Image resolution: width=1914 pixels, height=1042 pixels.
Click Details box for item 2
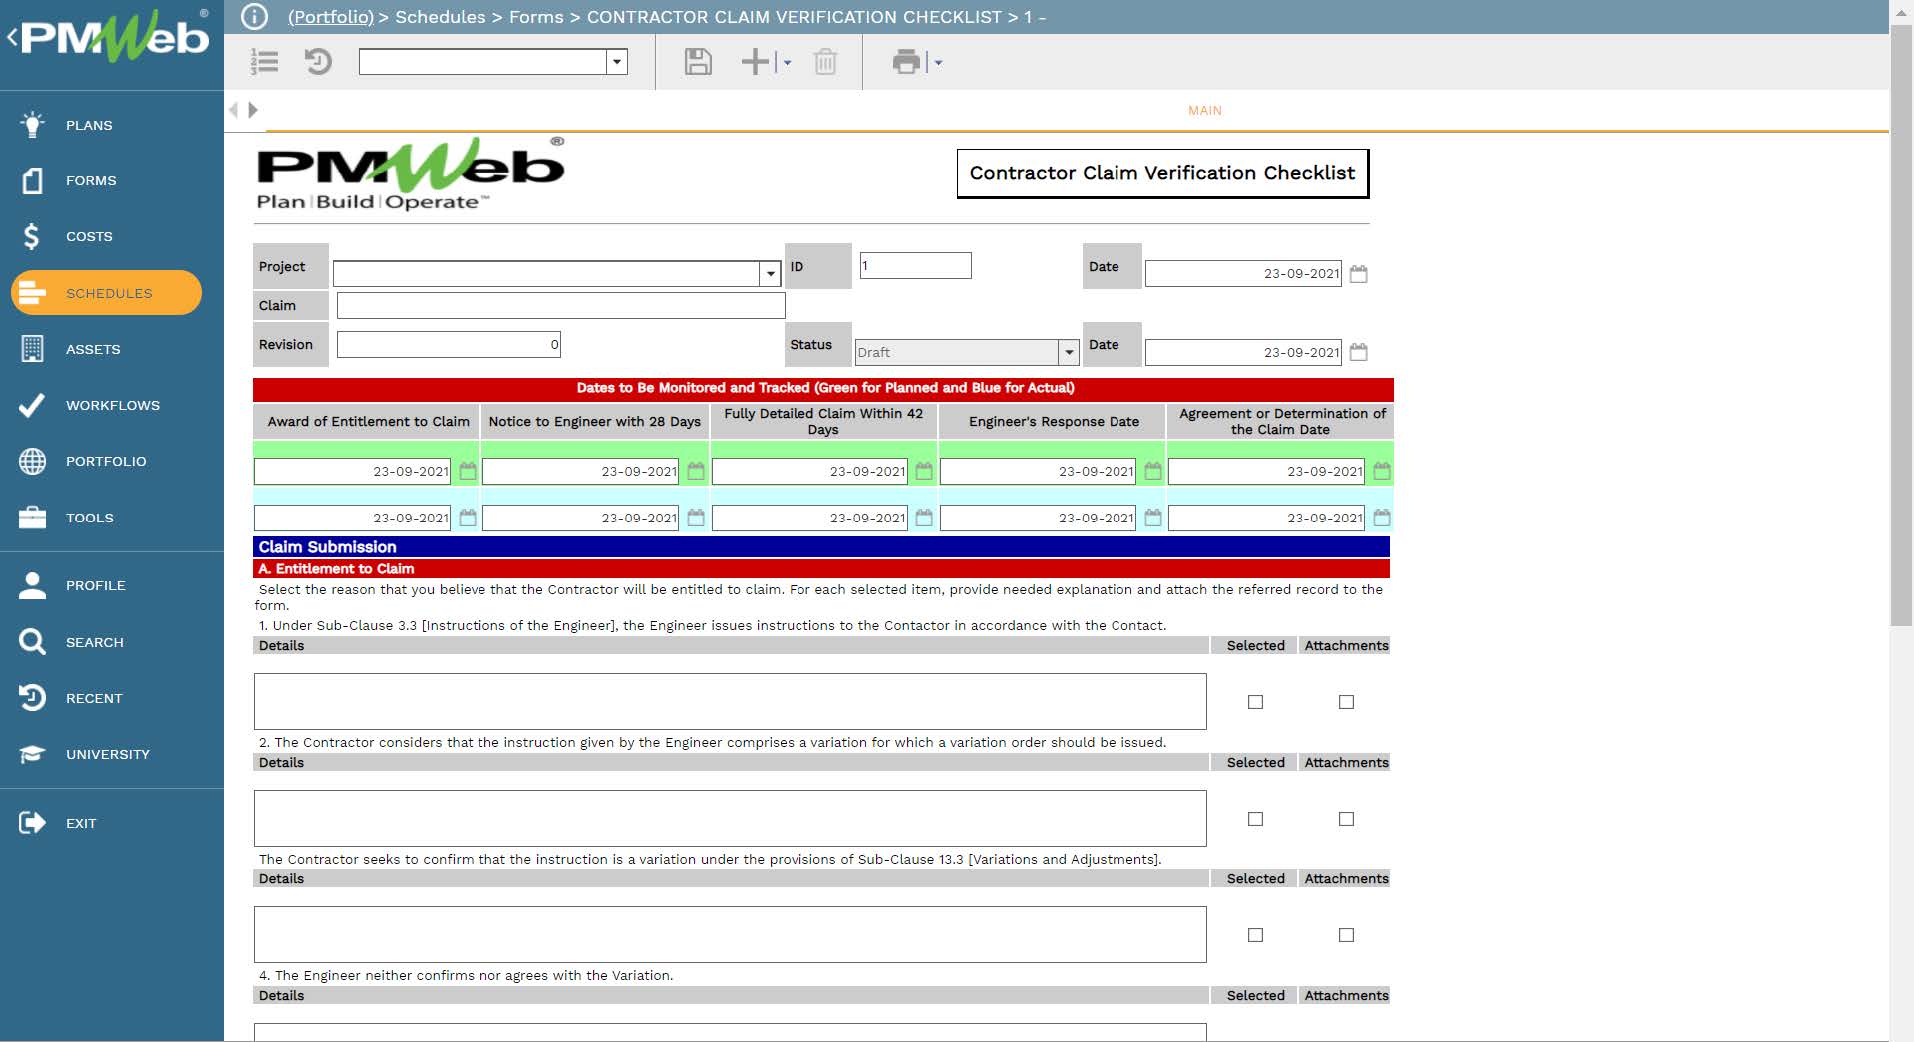tap(730, 818)
